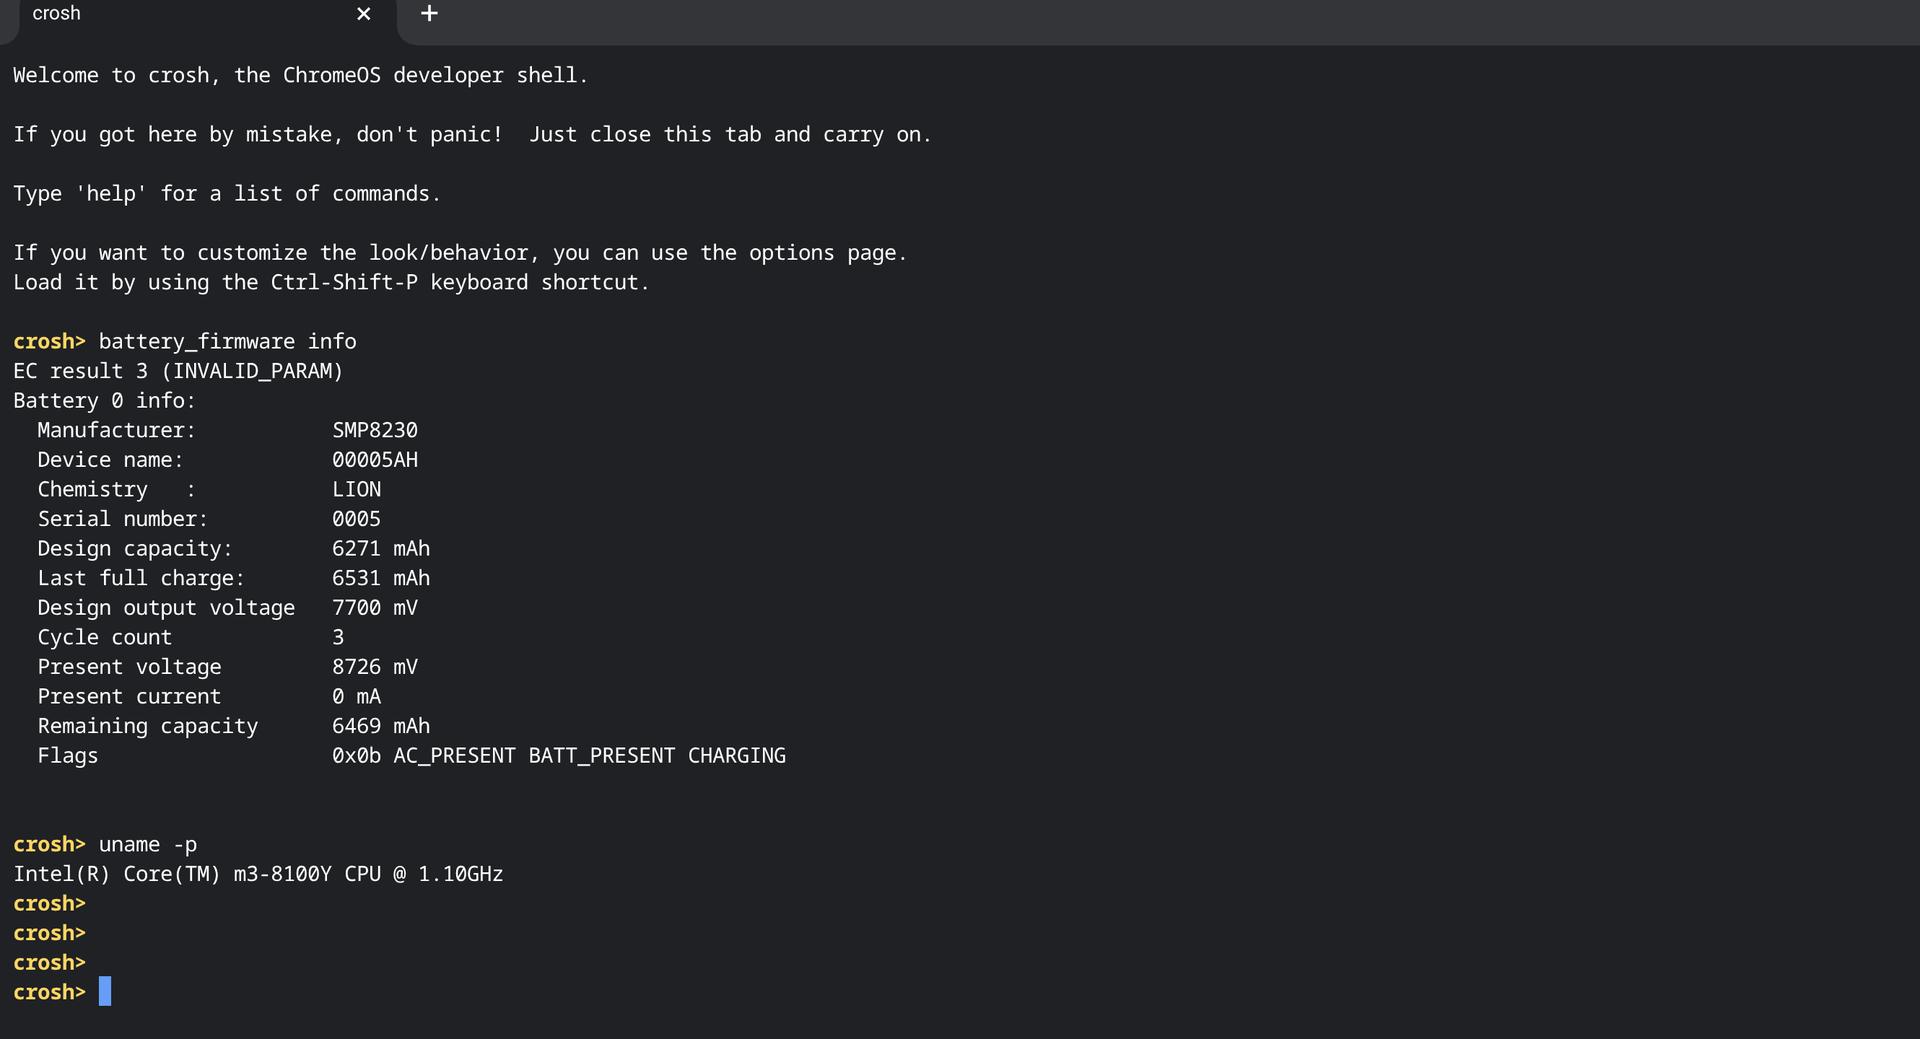The width and height of the screenshot is (1920, 1039).
Task: Click the 'Welcome to crosh' greeting line
Action: pos(300,76)
